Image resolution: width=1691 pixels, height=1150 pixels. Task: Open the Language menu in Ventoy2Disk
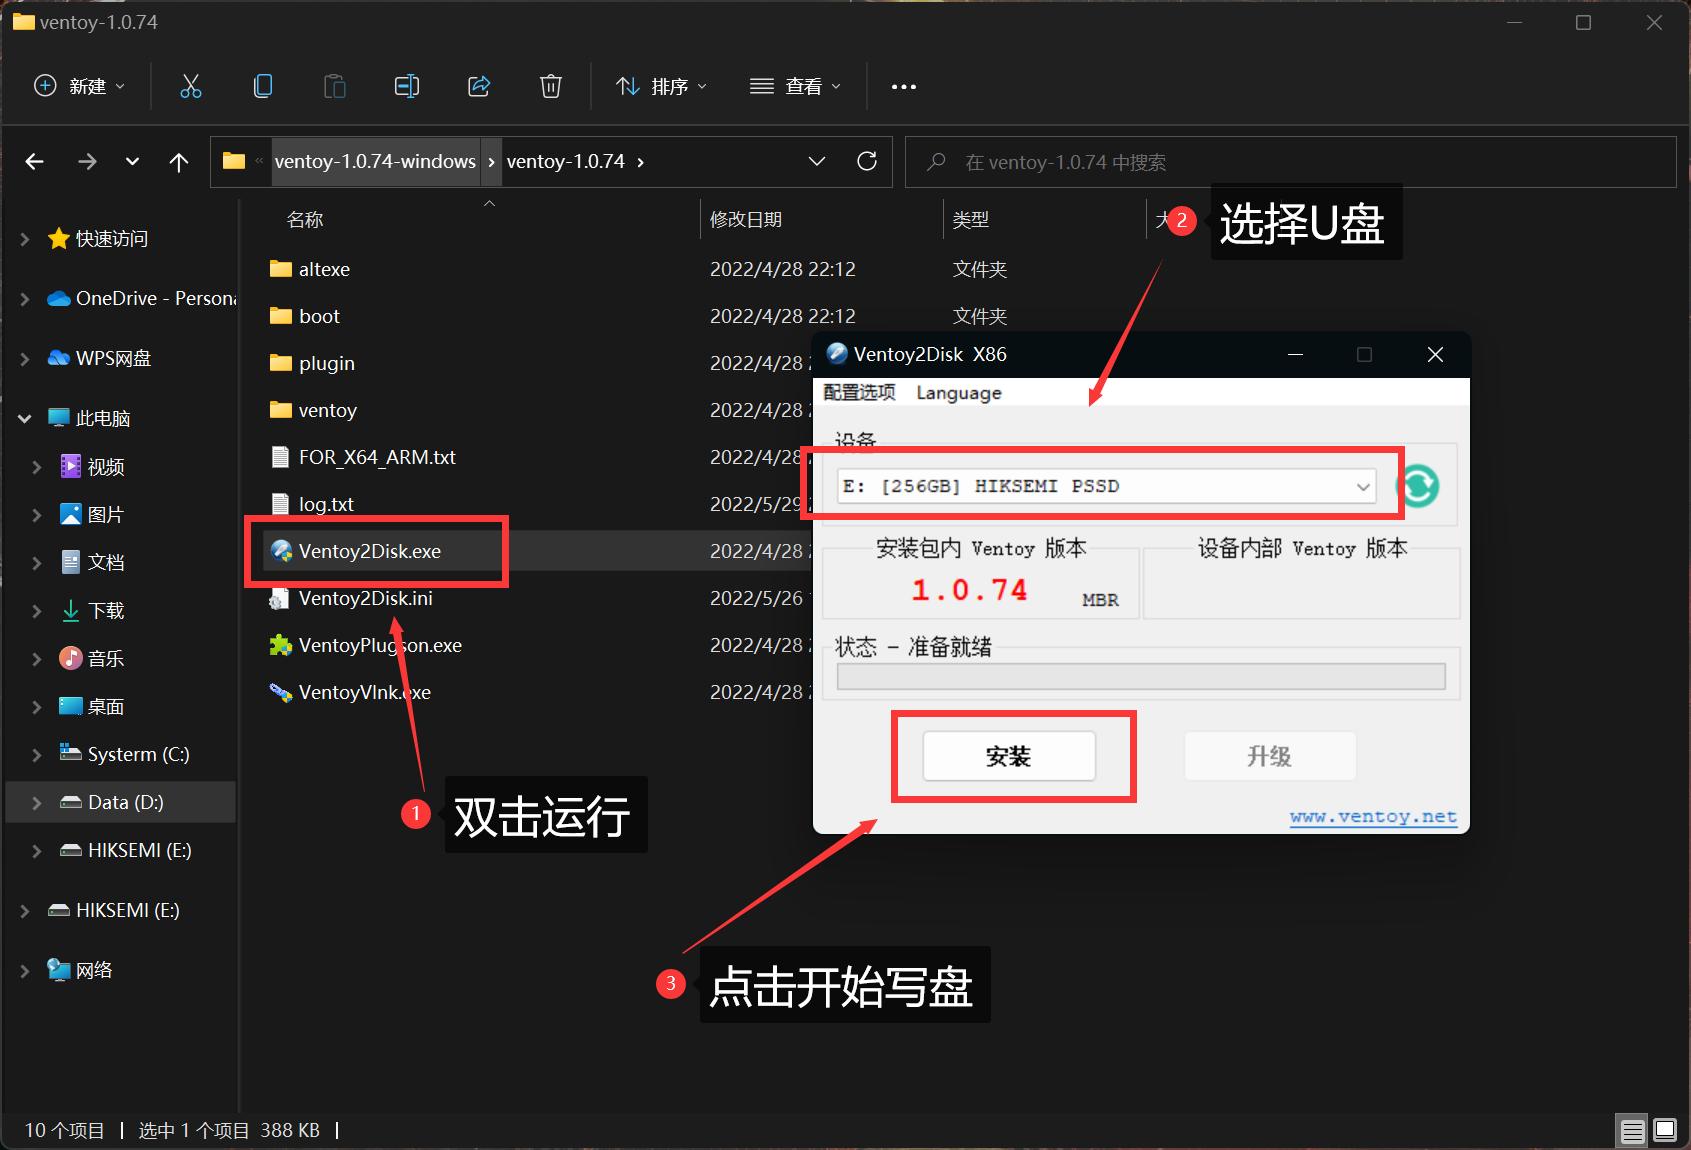[x=957, y=392]
